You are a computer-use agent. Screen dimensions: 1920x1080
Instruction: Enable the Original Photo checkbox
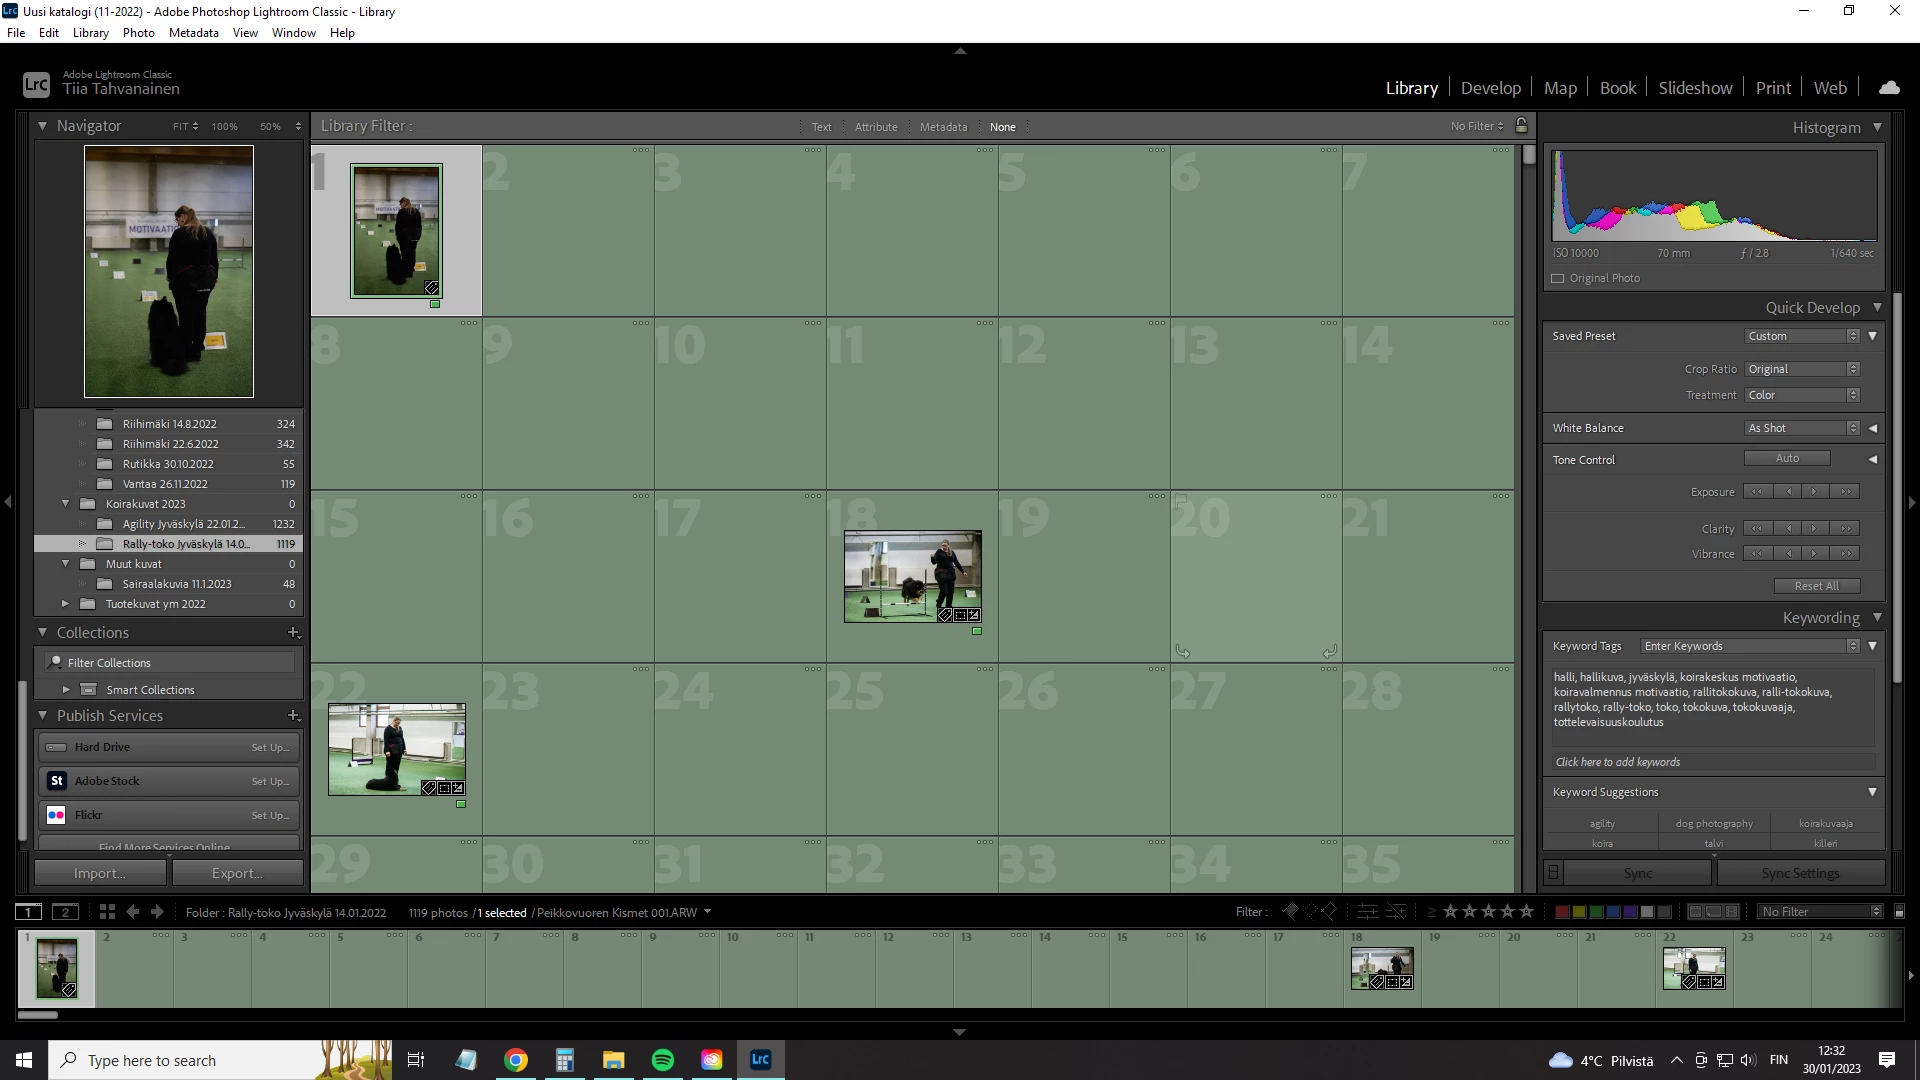1558,279
